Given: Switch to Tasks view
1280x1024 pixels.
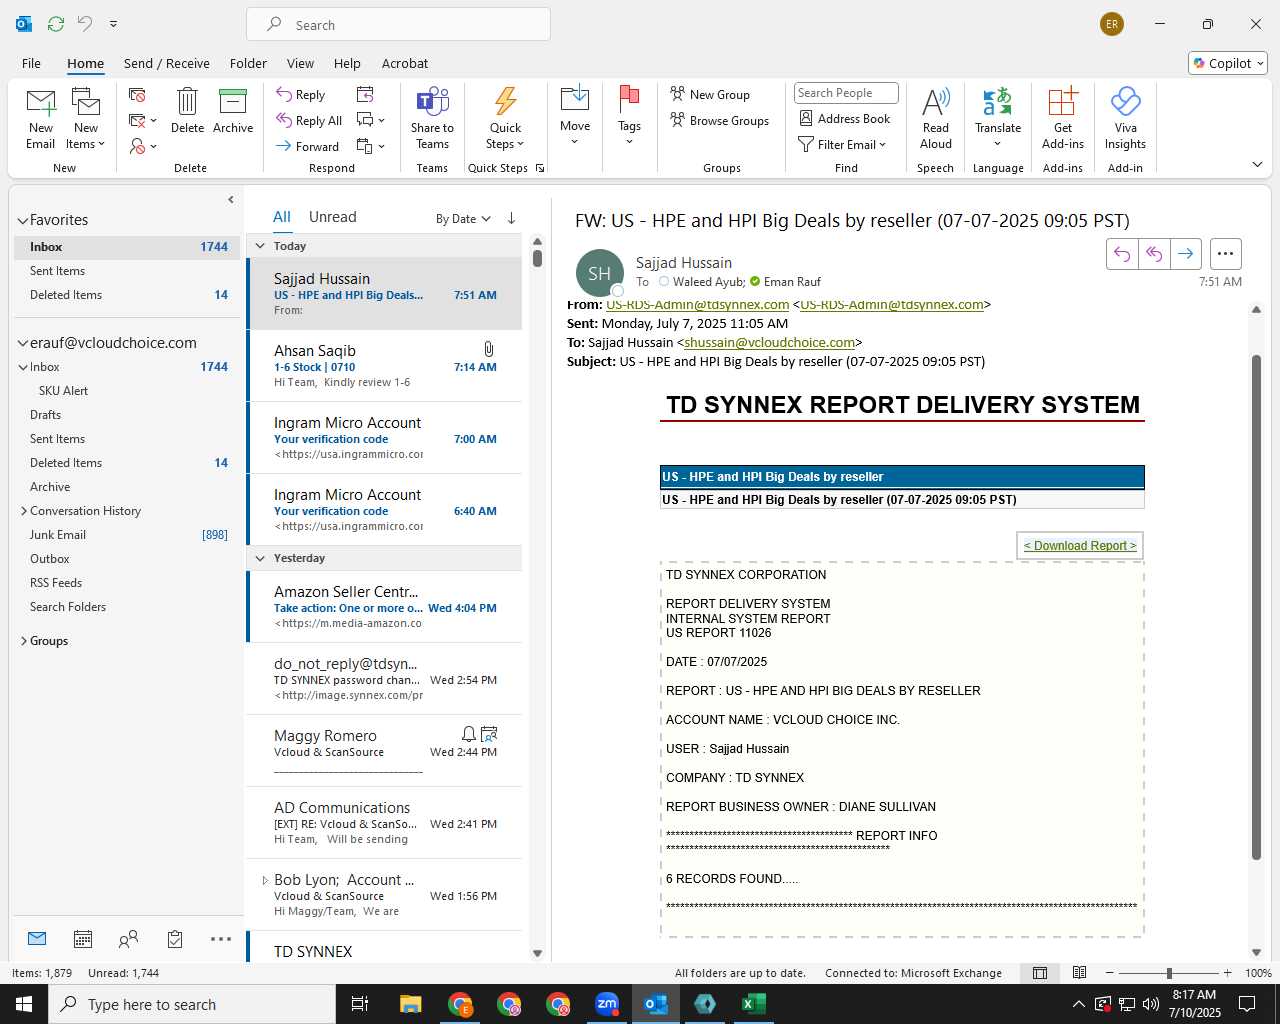Looking at the screenshot, I should click(175, 939).
